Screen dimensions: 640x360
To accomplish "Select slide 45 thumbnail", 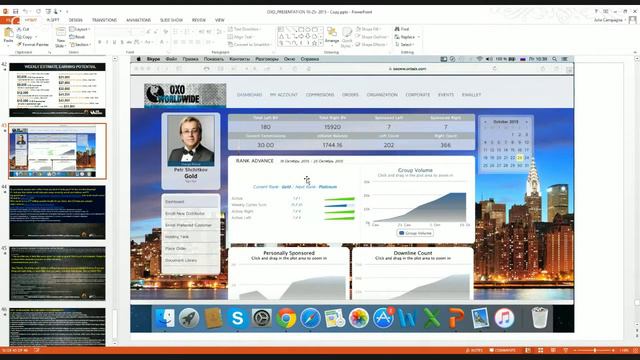I will 57,273.
